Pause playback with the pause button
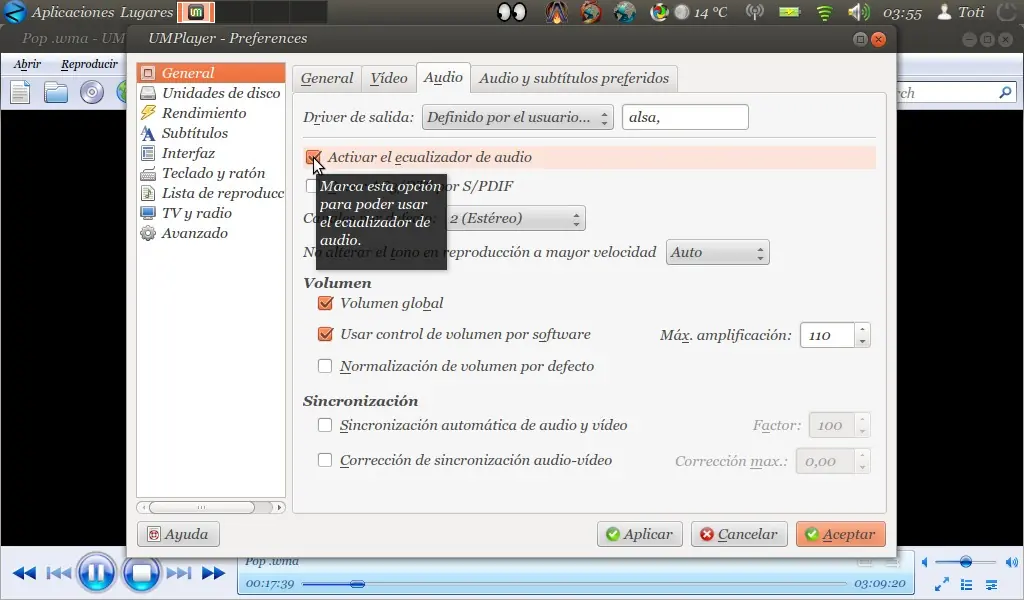 pos(96,573)
